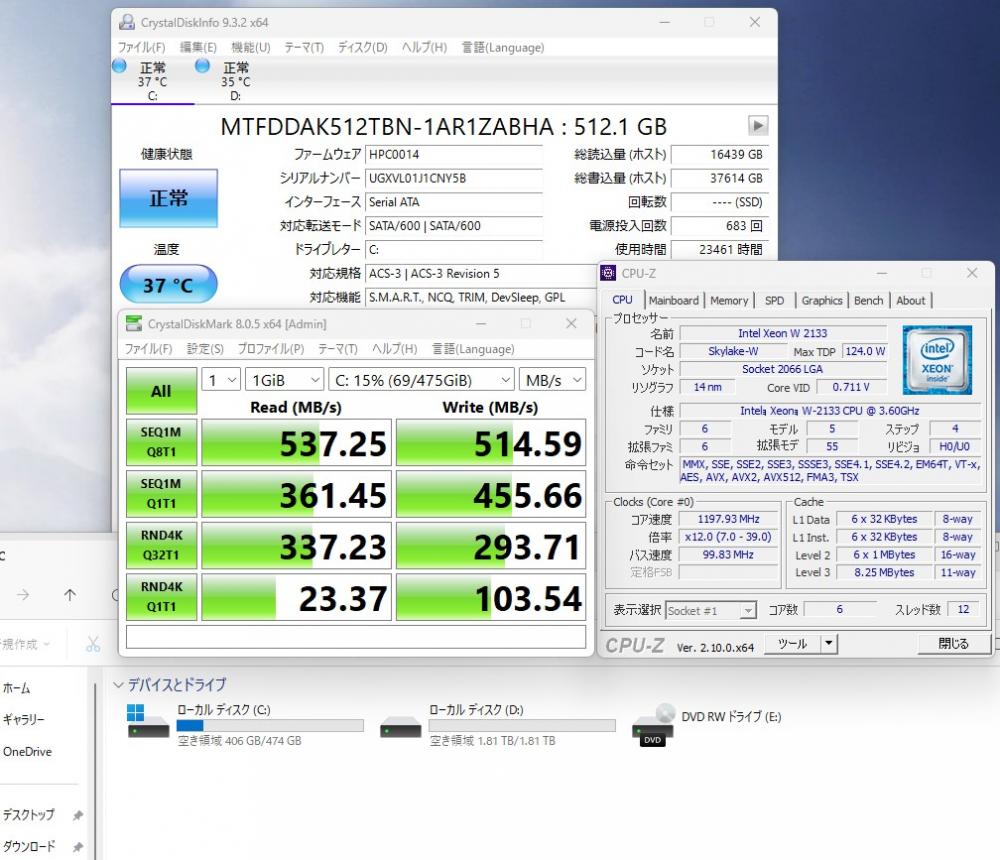Click the Explorer forward arrow button
Screen dimensions: 1000x860
tap(23, 595)
